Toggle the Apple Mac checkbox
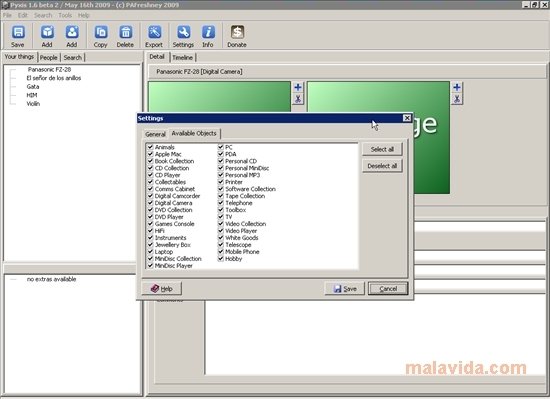550x399 pixels. (150, 154)
